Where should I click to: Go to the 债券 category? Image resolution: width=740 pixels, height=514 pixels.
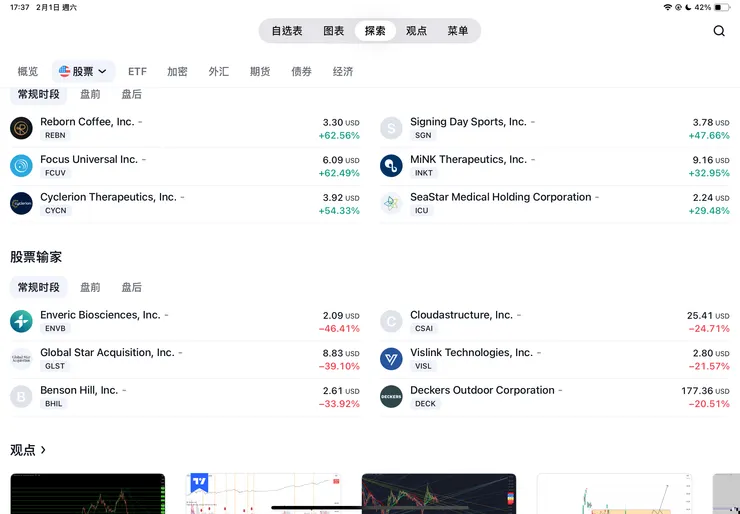(302, 71)
